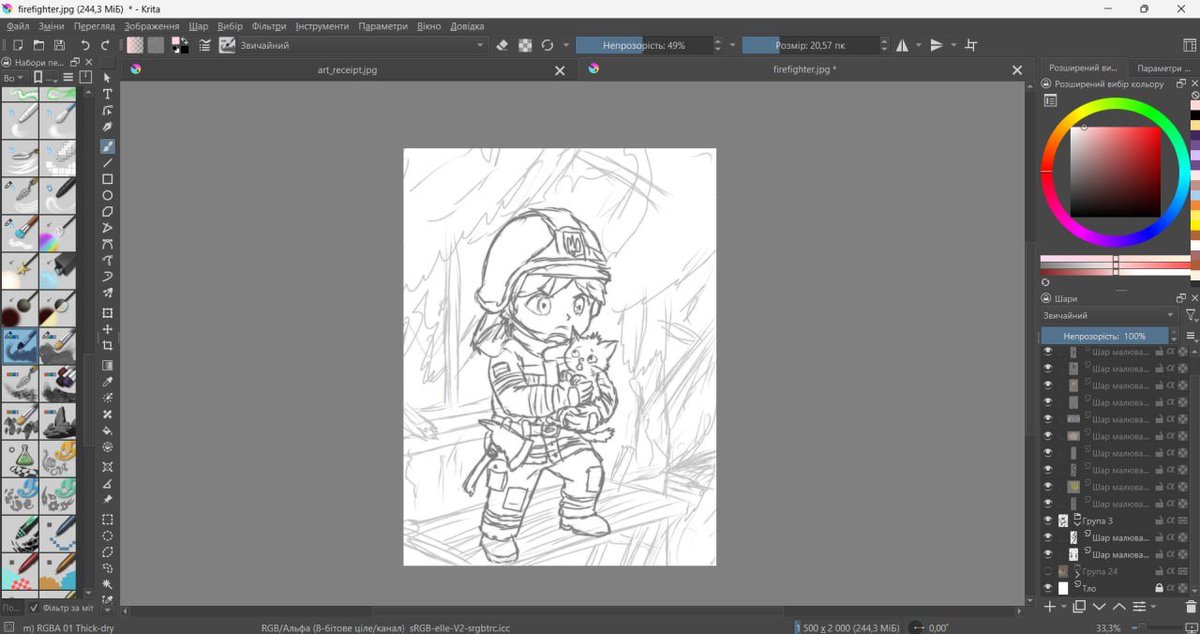This screenshot has height=634, width=1200.
Task: Move the layer down with chevron
Action: pos(1099,606)
